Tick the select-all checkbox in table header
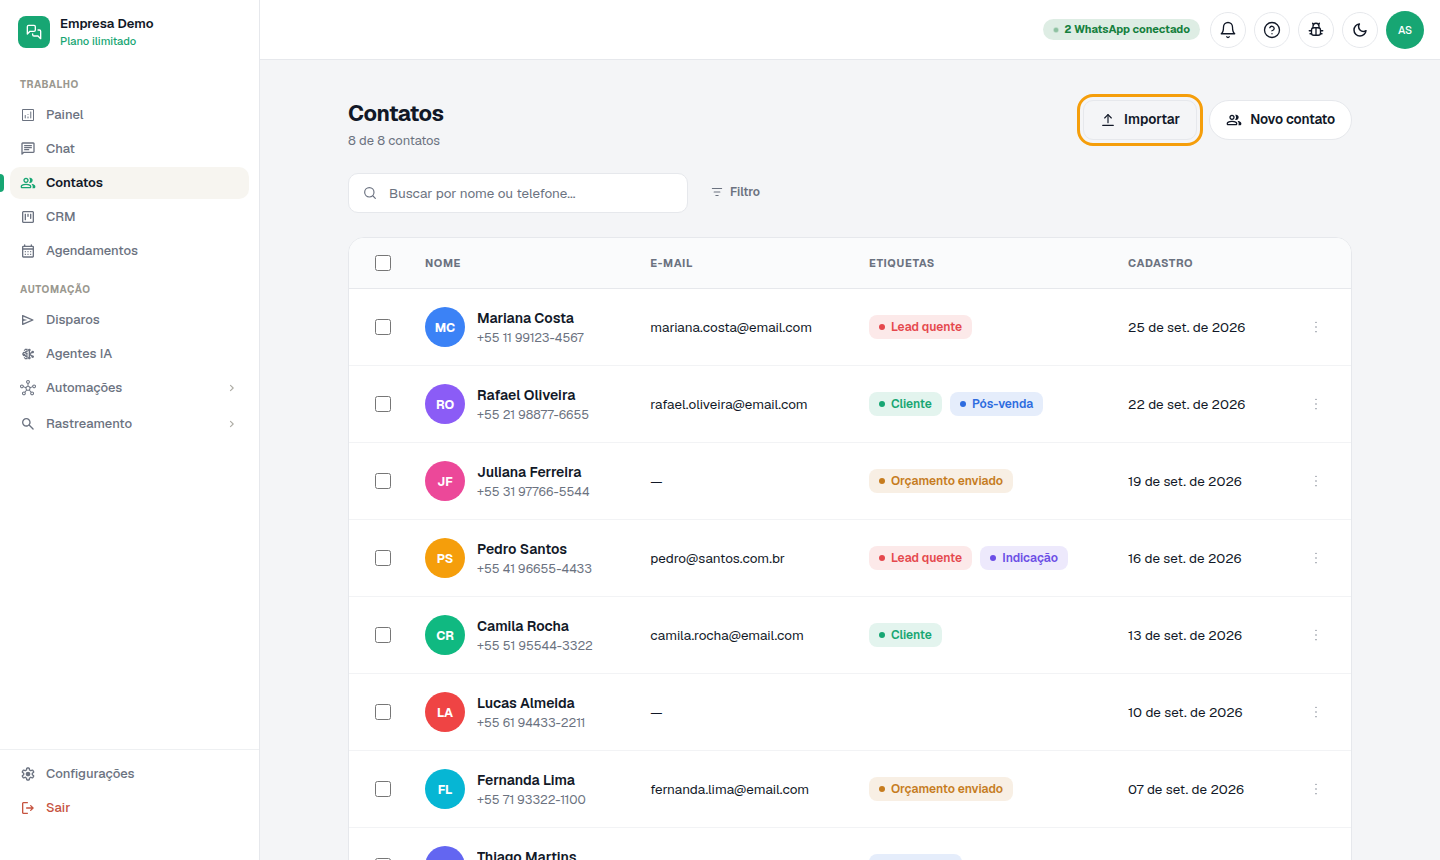1440x860 pixels. (x=383, y=263)
